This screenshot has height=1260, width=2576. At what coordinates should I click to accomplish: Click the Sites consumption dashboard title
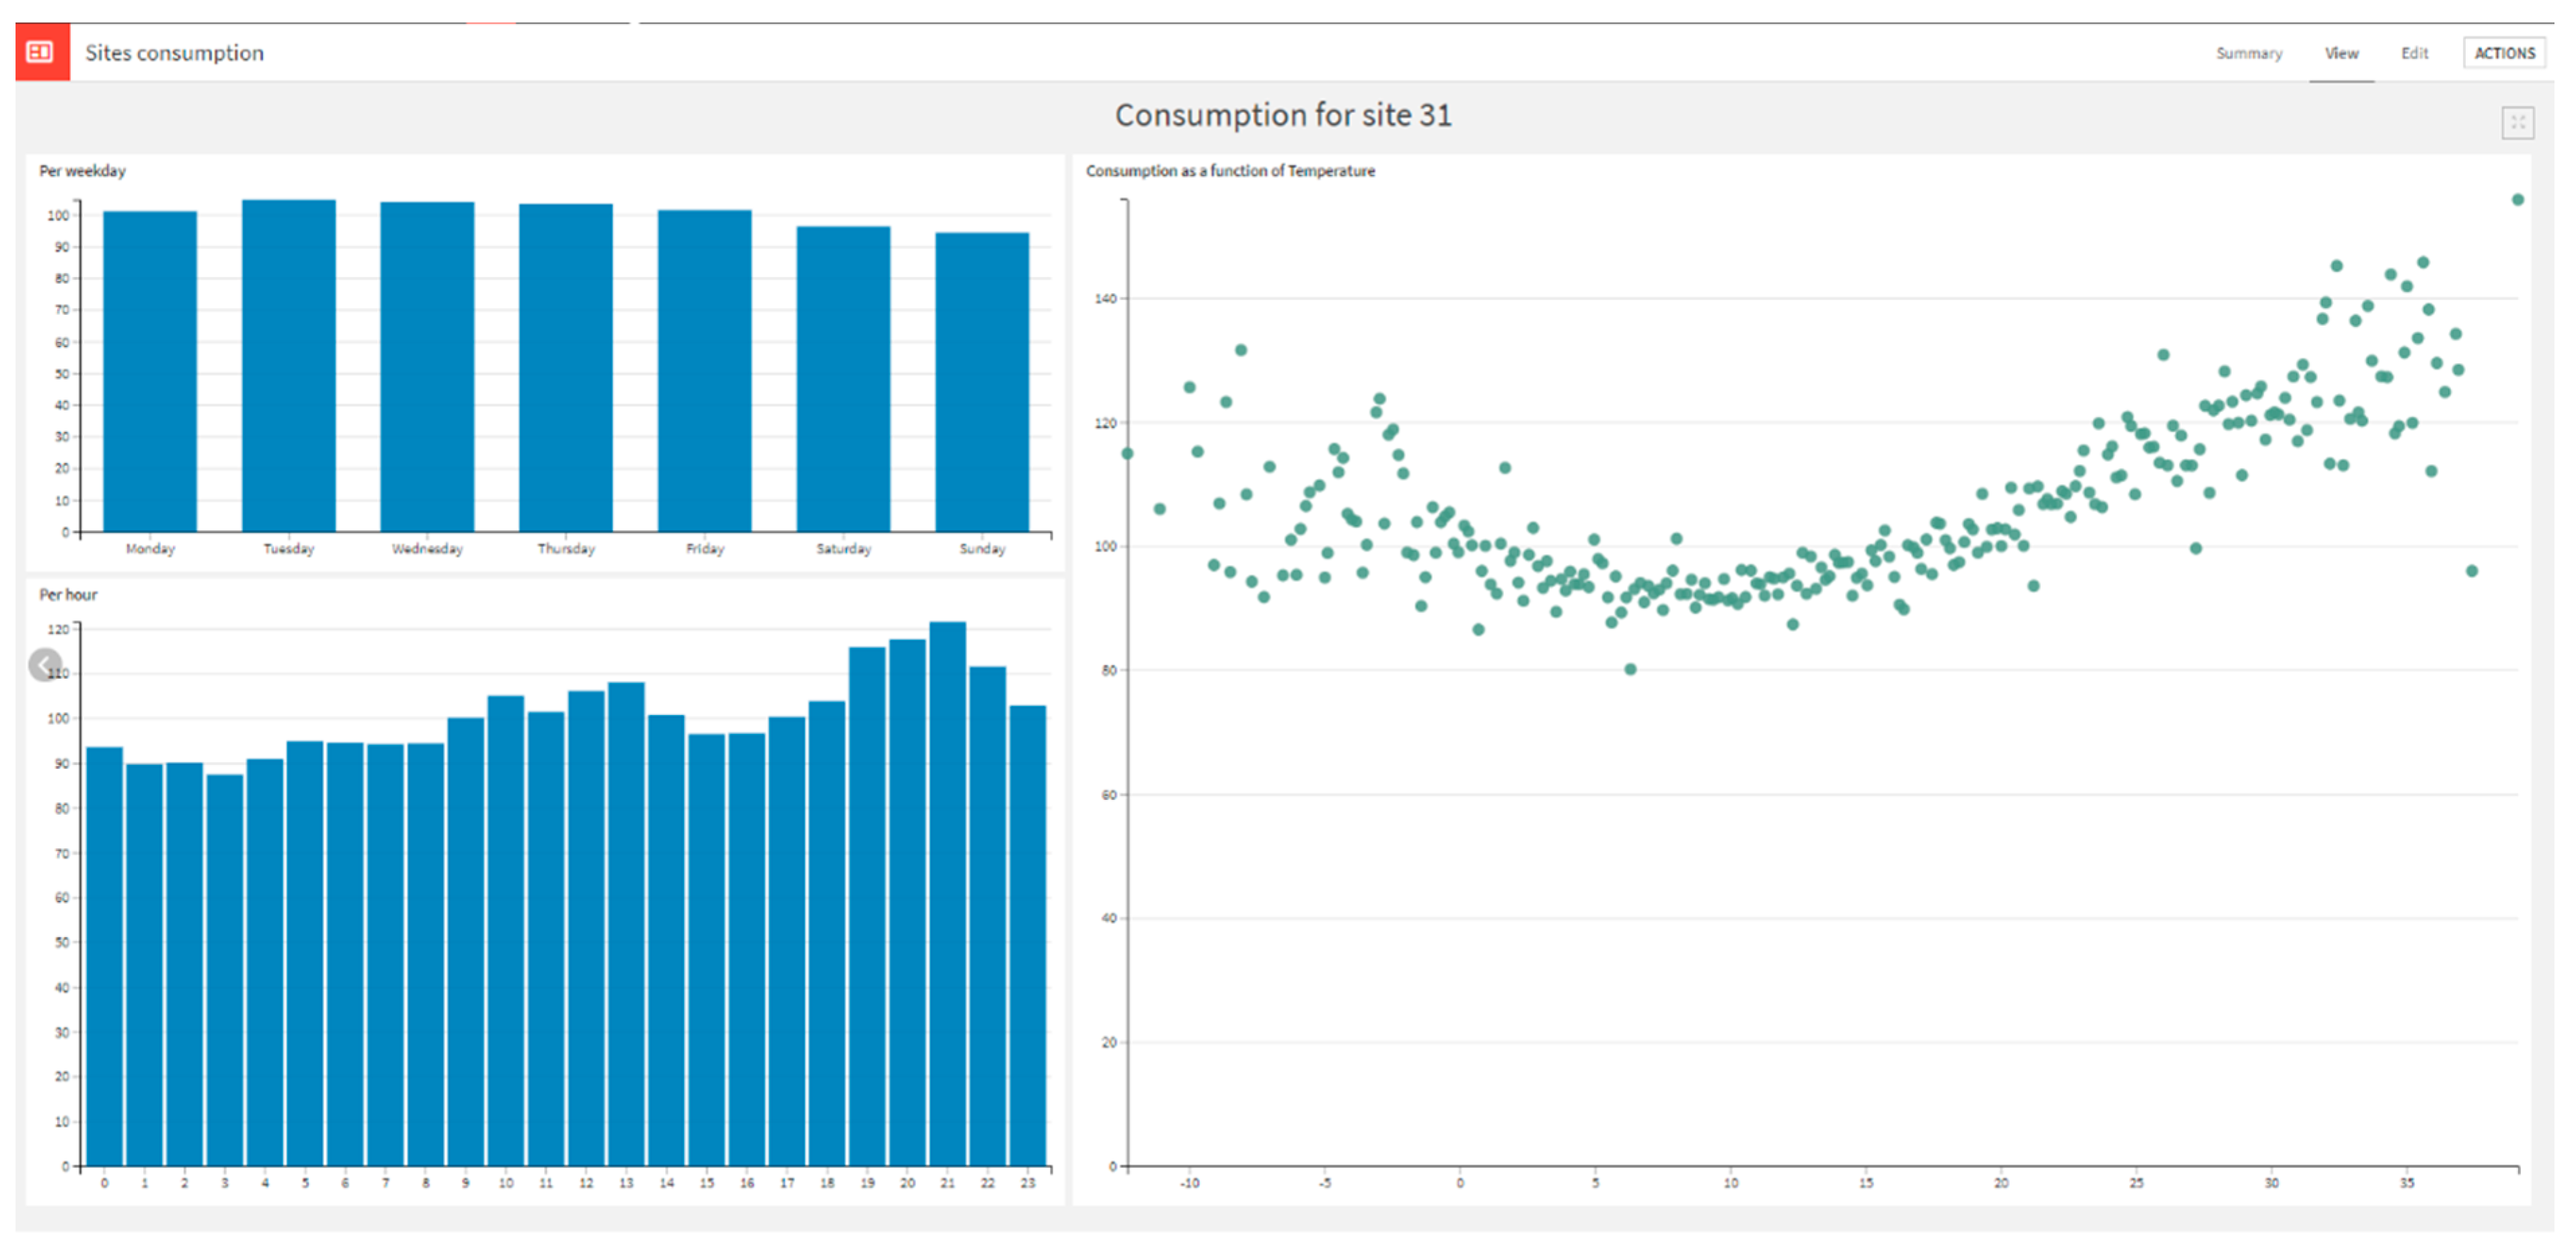point(174,53)
